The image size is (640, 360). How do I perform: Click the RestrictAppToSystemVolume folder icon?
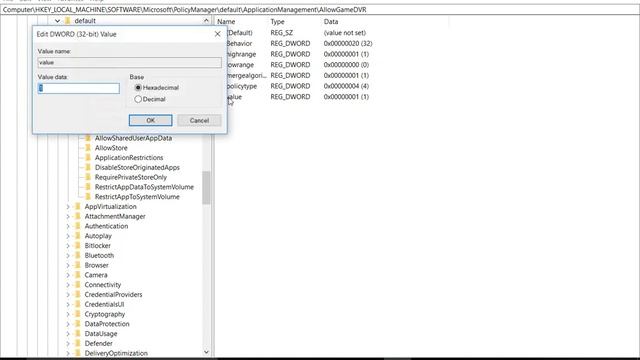[x=88, y=197]
